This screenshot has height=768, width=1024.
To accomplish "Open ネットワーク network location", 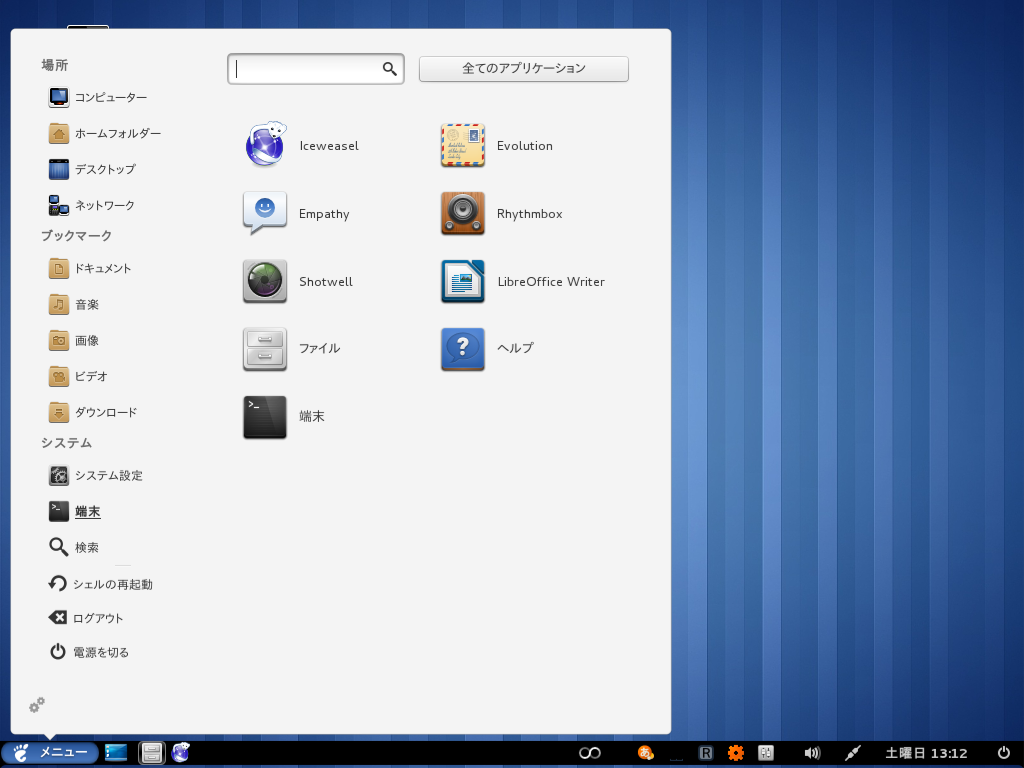I will pyautogui.click(x=91, y=205).
